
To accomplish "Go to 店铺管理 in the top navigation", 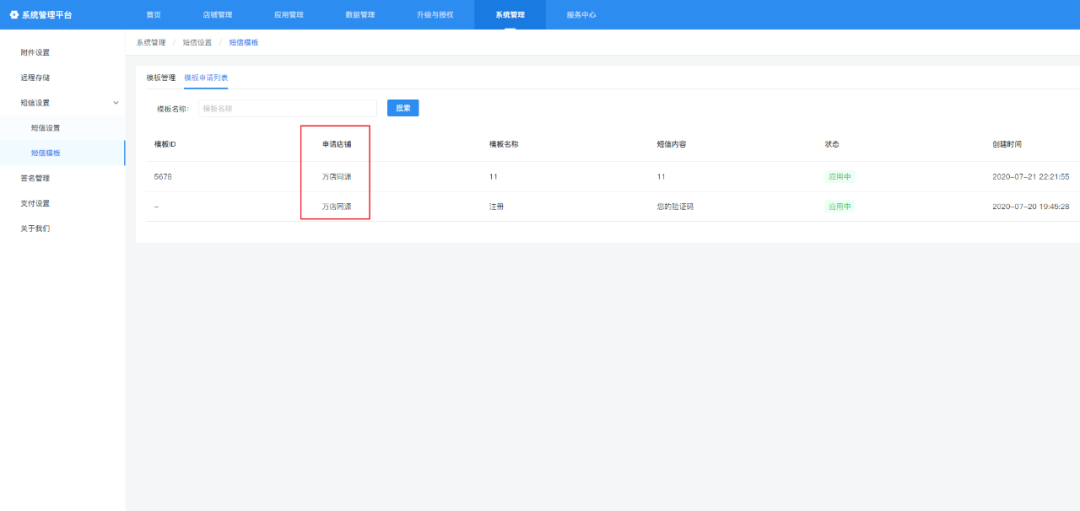I will coord(217,14).
